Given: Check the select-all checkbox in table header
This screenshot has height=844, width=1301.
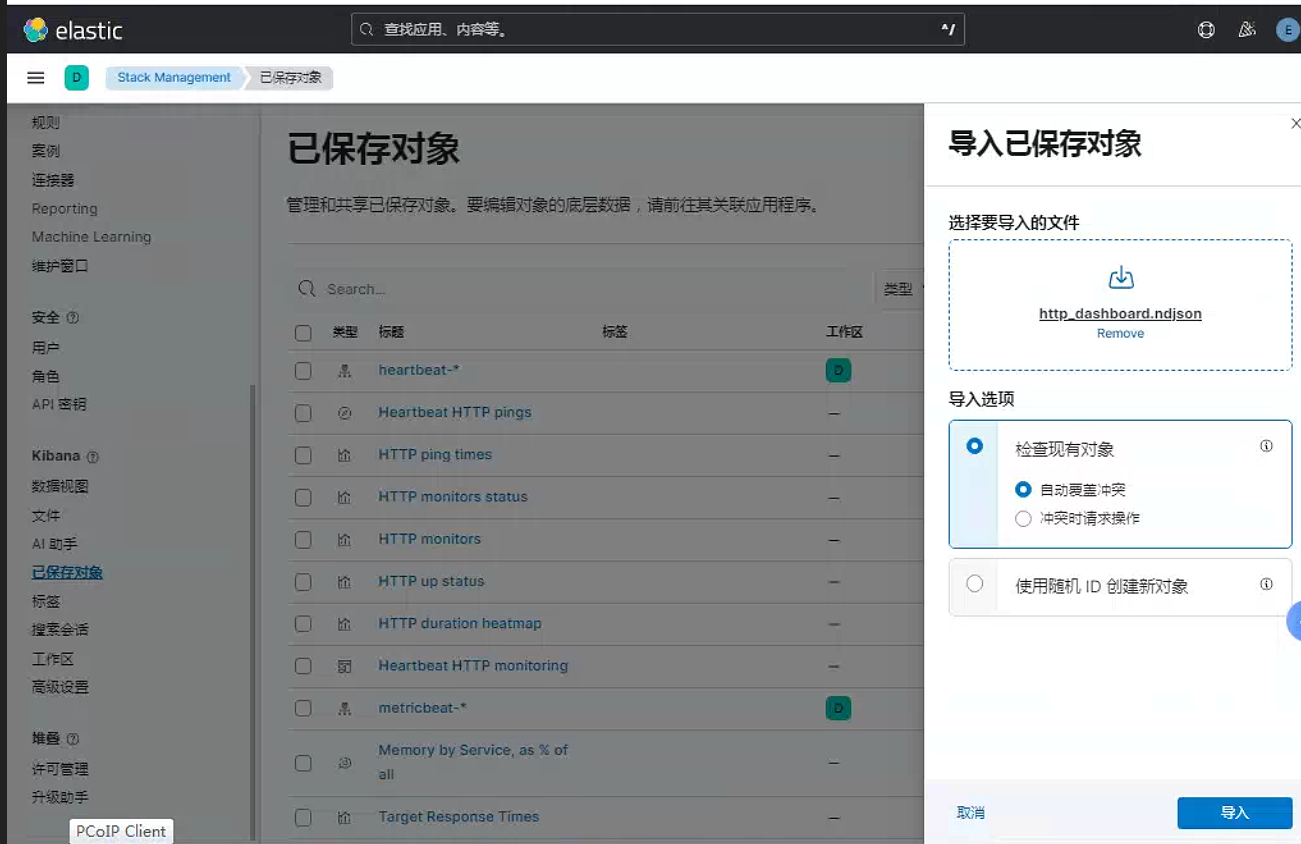Looking at the screenshot, I should click(x=303, y=333).
